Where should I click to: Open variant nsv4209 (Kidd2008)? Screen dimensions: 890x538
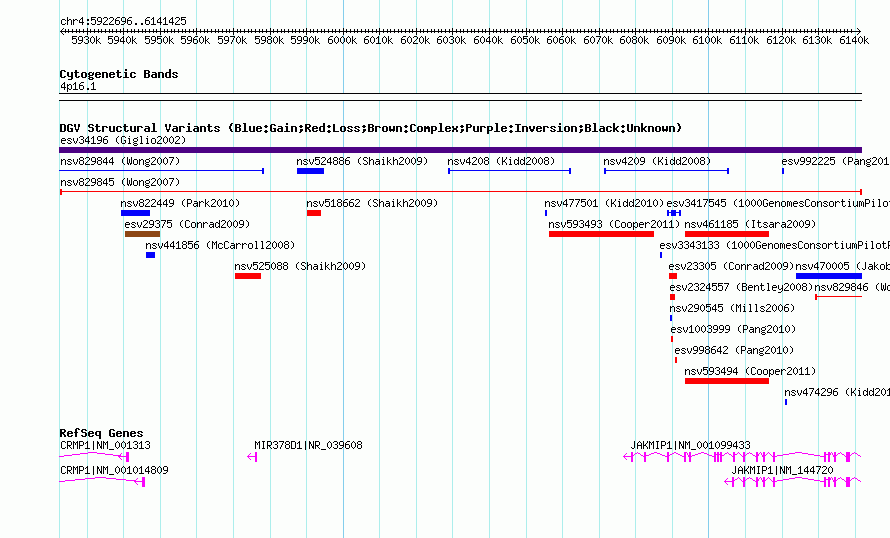[x=657, y=161]
